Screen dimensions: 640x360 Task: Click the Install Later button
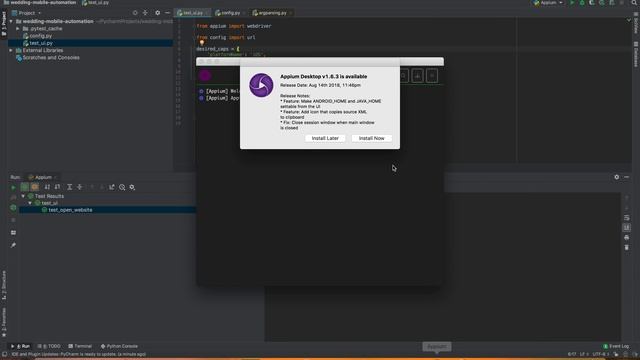(x=325, y=138)
